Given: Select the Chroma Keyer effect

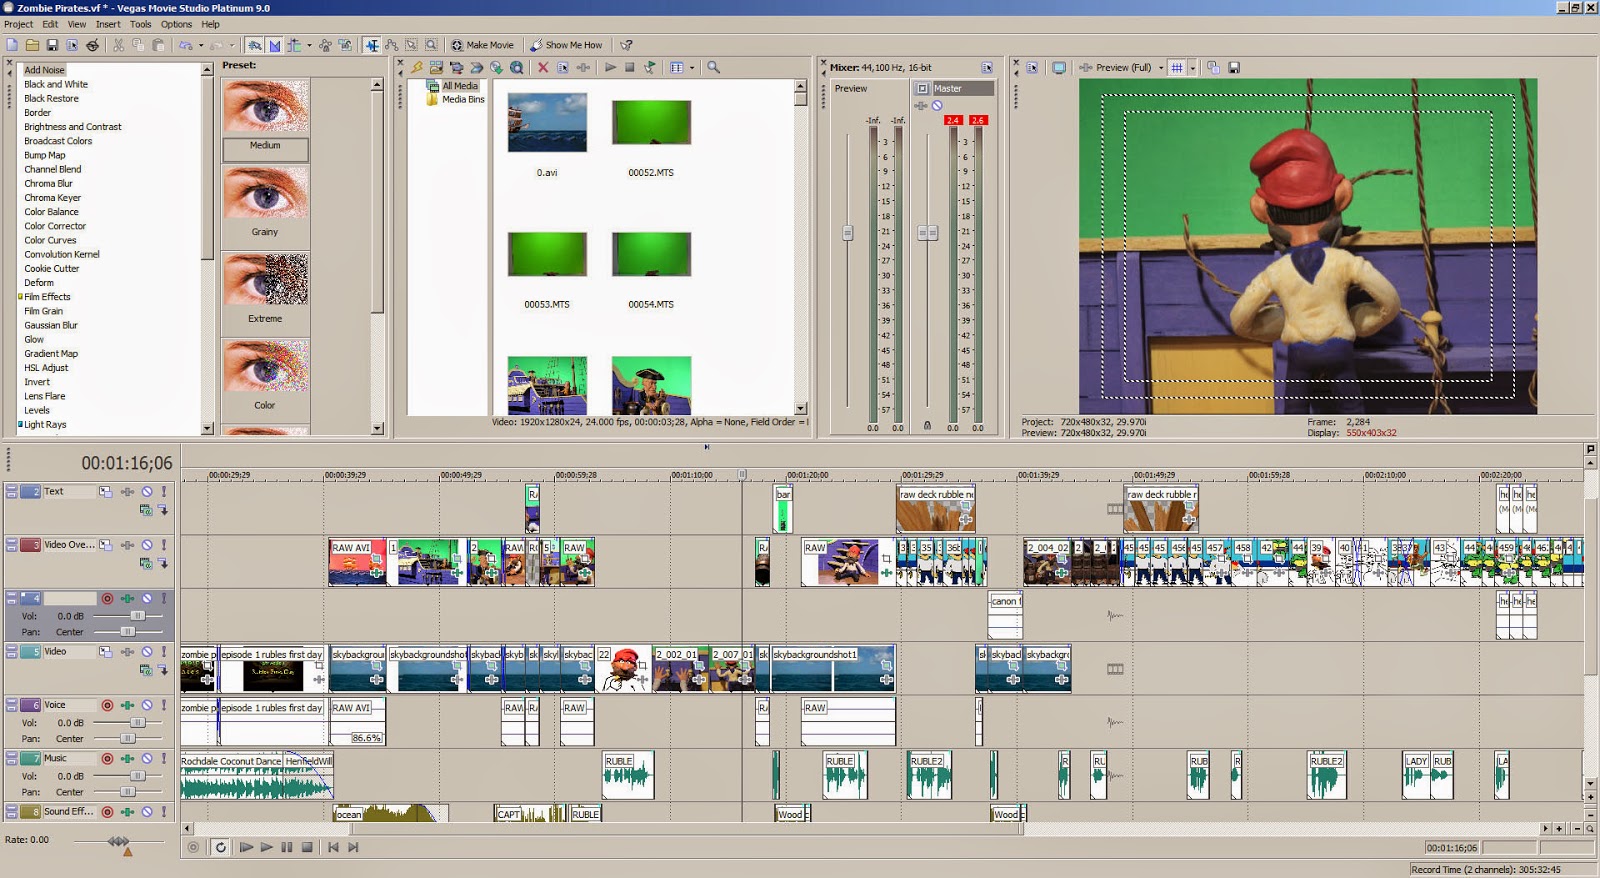Looking at the screenshot, I should [53, 198].
